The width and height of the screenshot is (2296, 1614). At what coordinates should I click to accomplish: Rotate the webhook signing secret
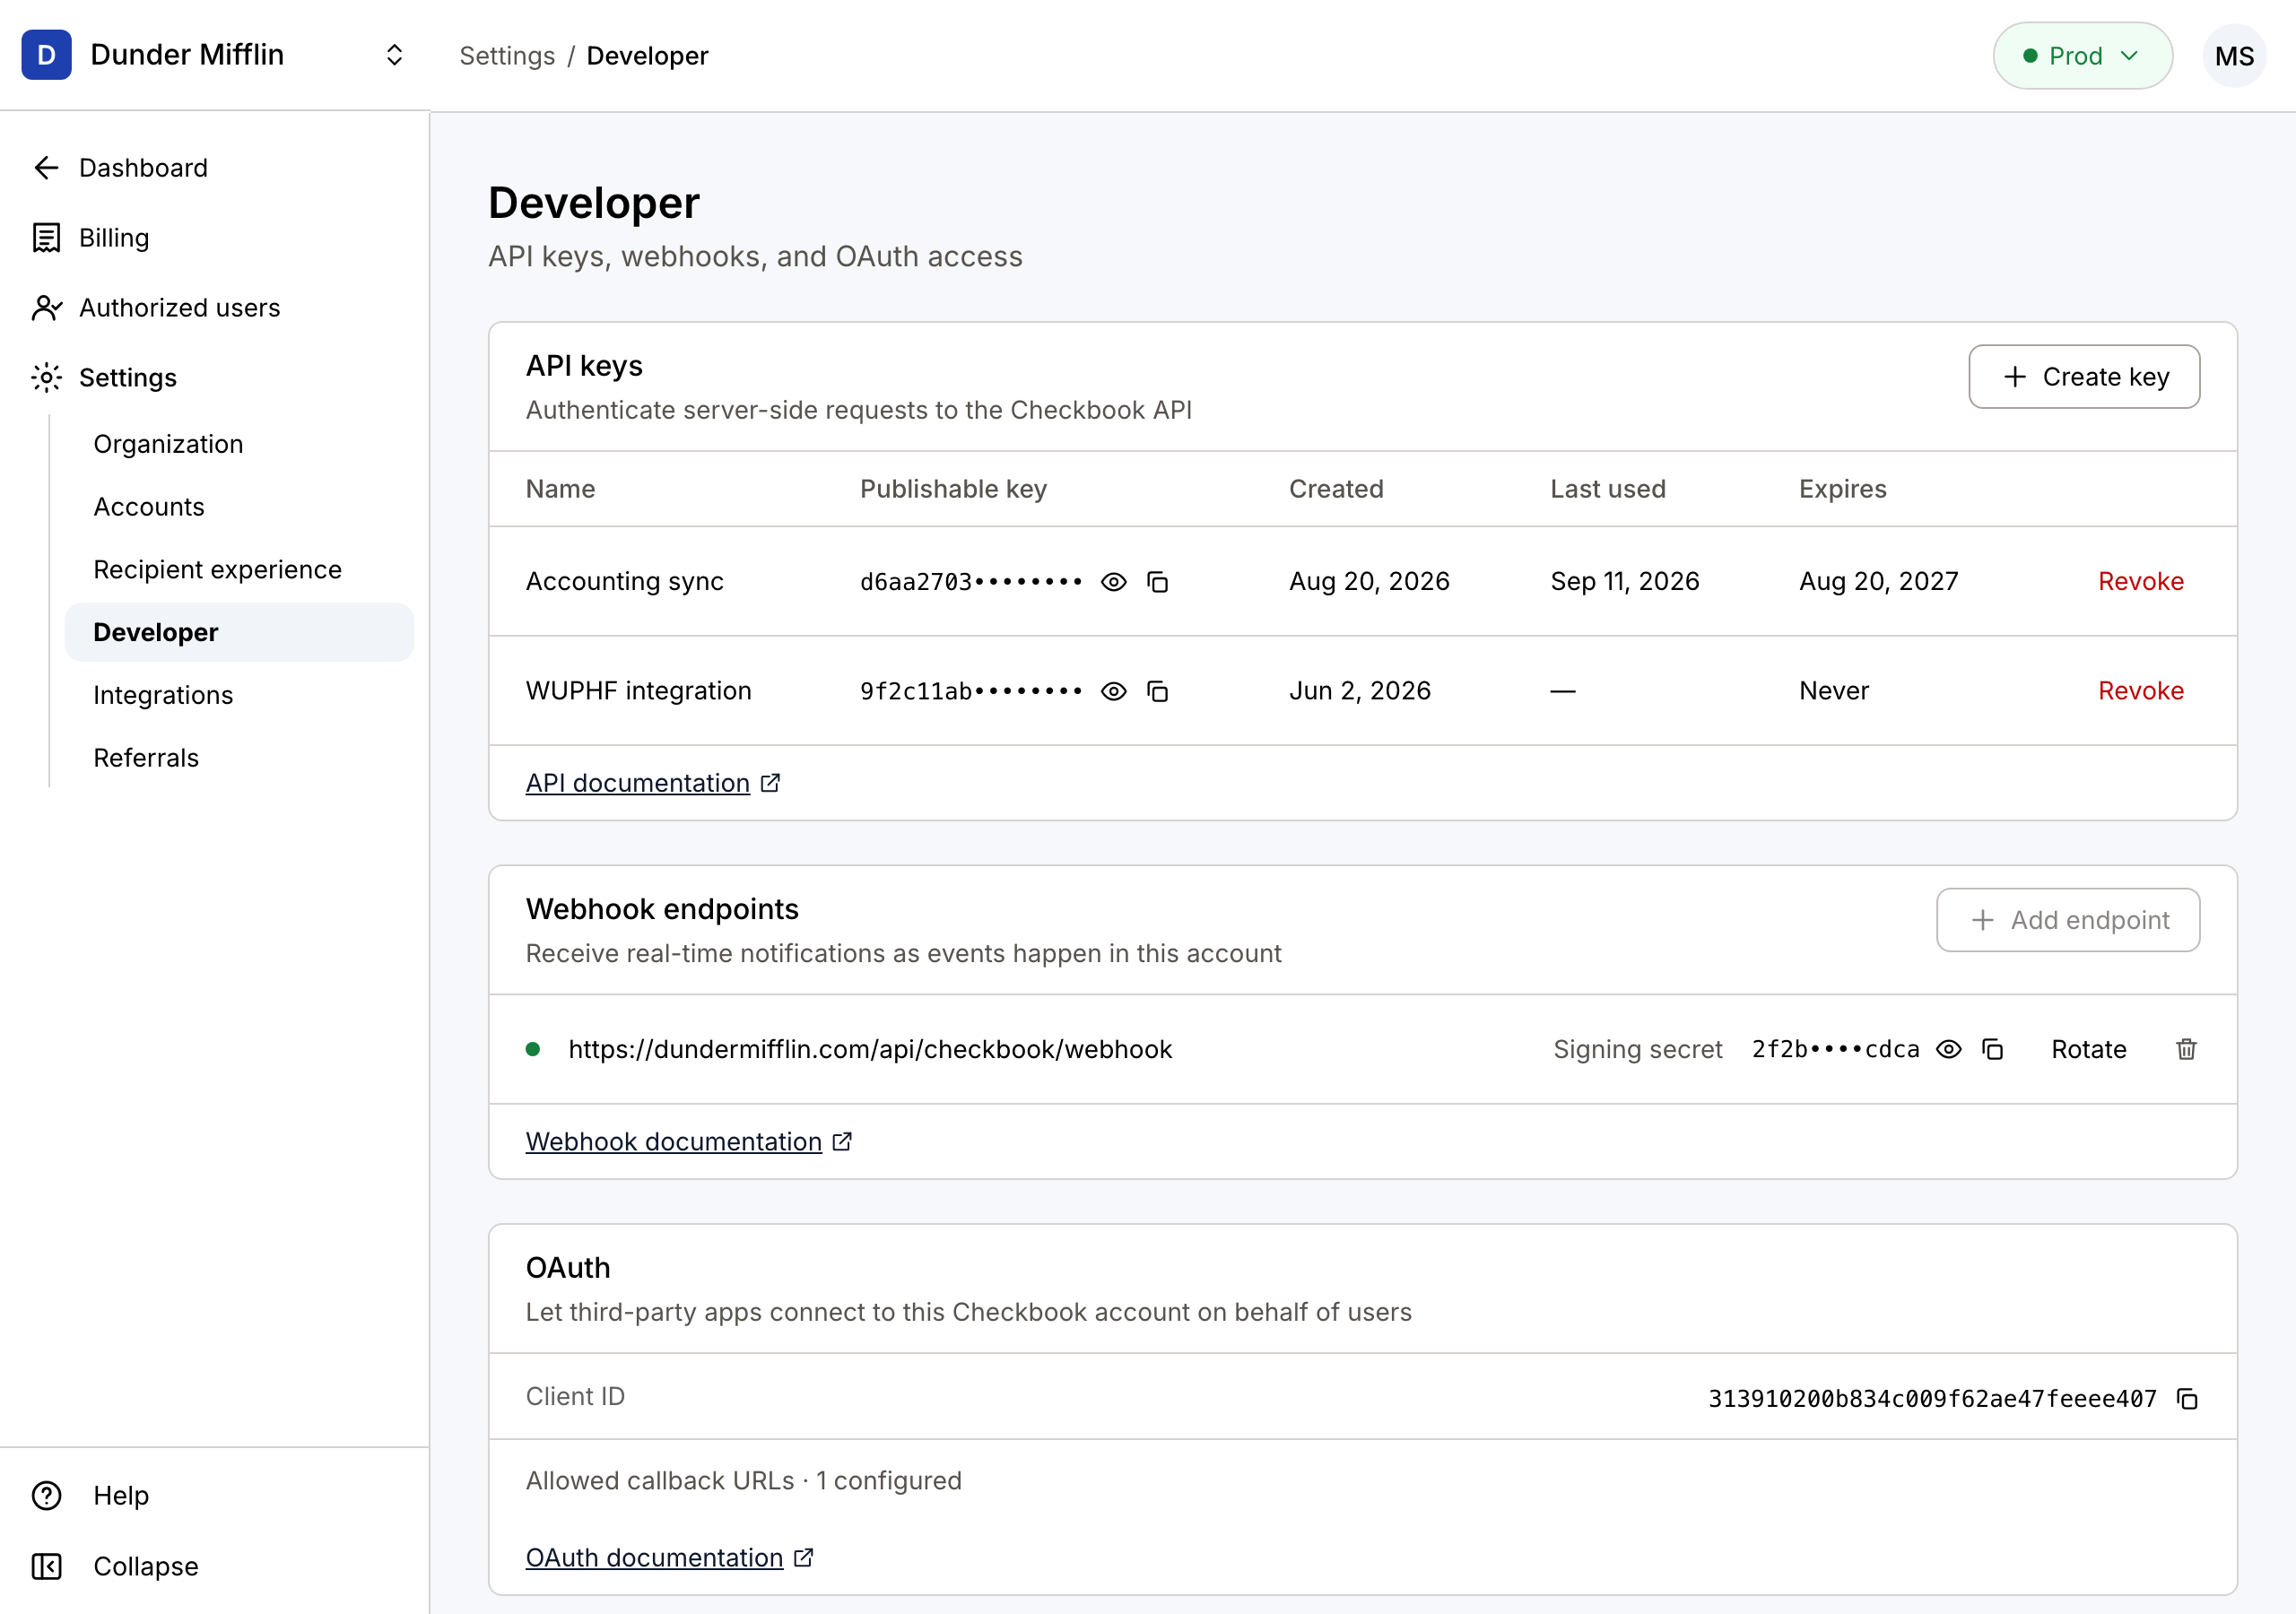click(x=2089, y=1049)
